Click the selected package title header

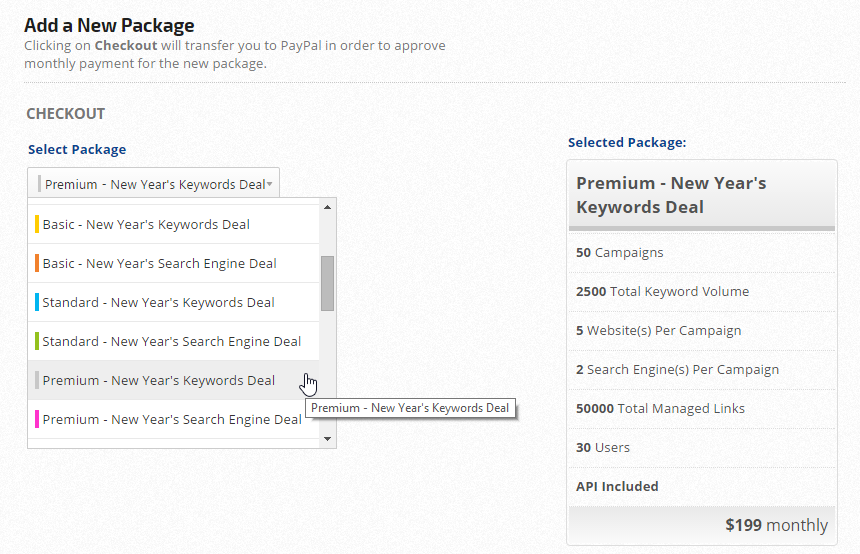pos(701,195)
